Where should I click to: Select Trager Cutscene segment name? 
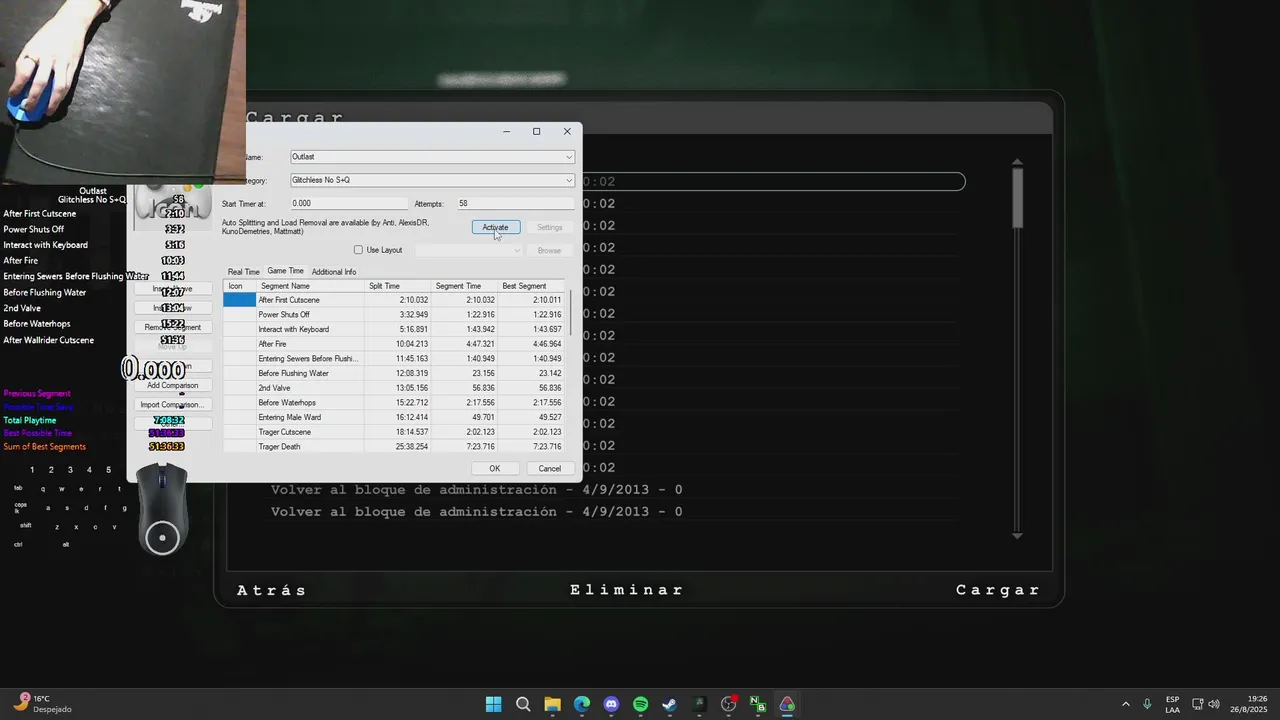310,432
